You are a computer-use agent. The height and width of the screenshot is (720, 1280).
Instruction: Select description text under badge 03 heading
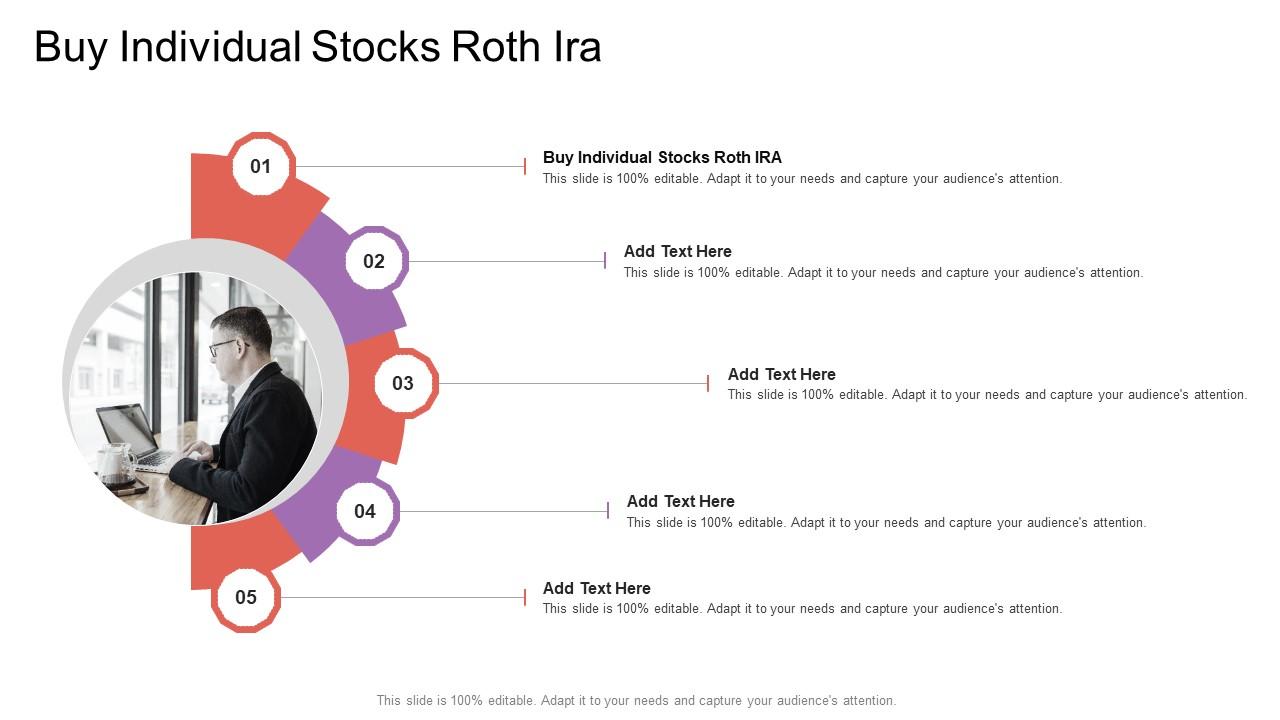(x=987, y=395)
